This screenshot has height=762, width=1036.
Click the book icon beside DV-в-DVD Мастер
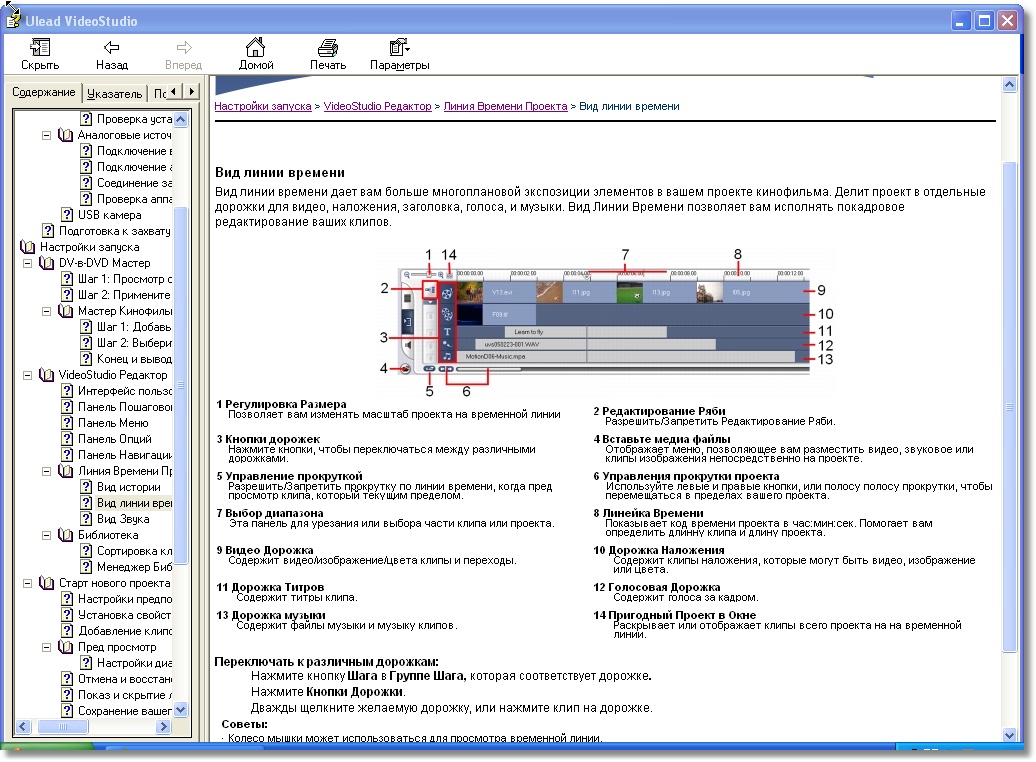click(47, 263)
